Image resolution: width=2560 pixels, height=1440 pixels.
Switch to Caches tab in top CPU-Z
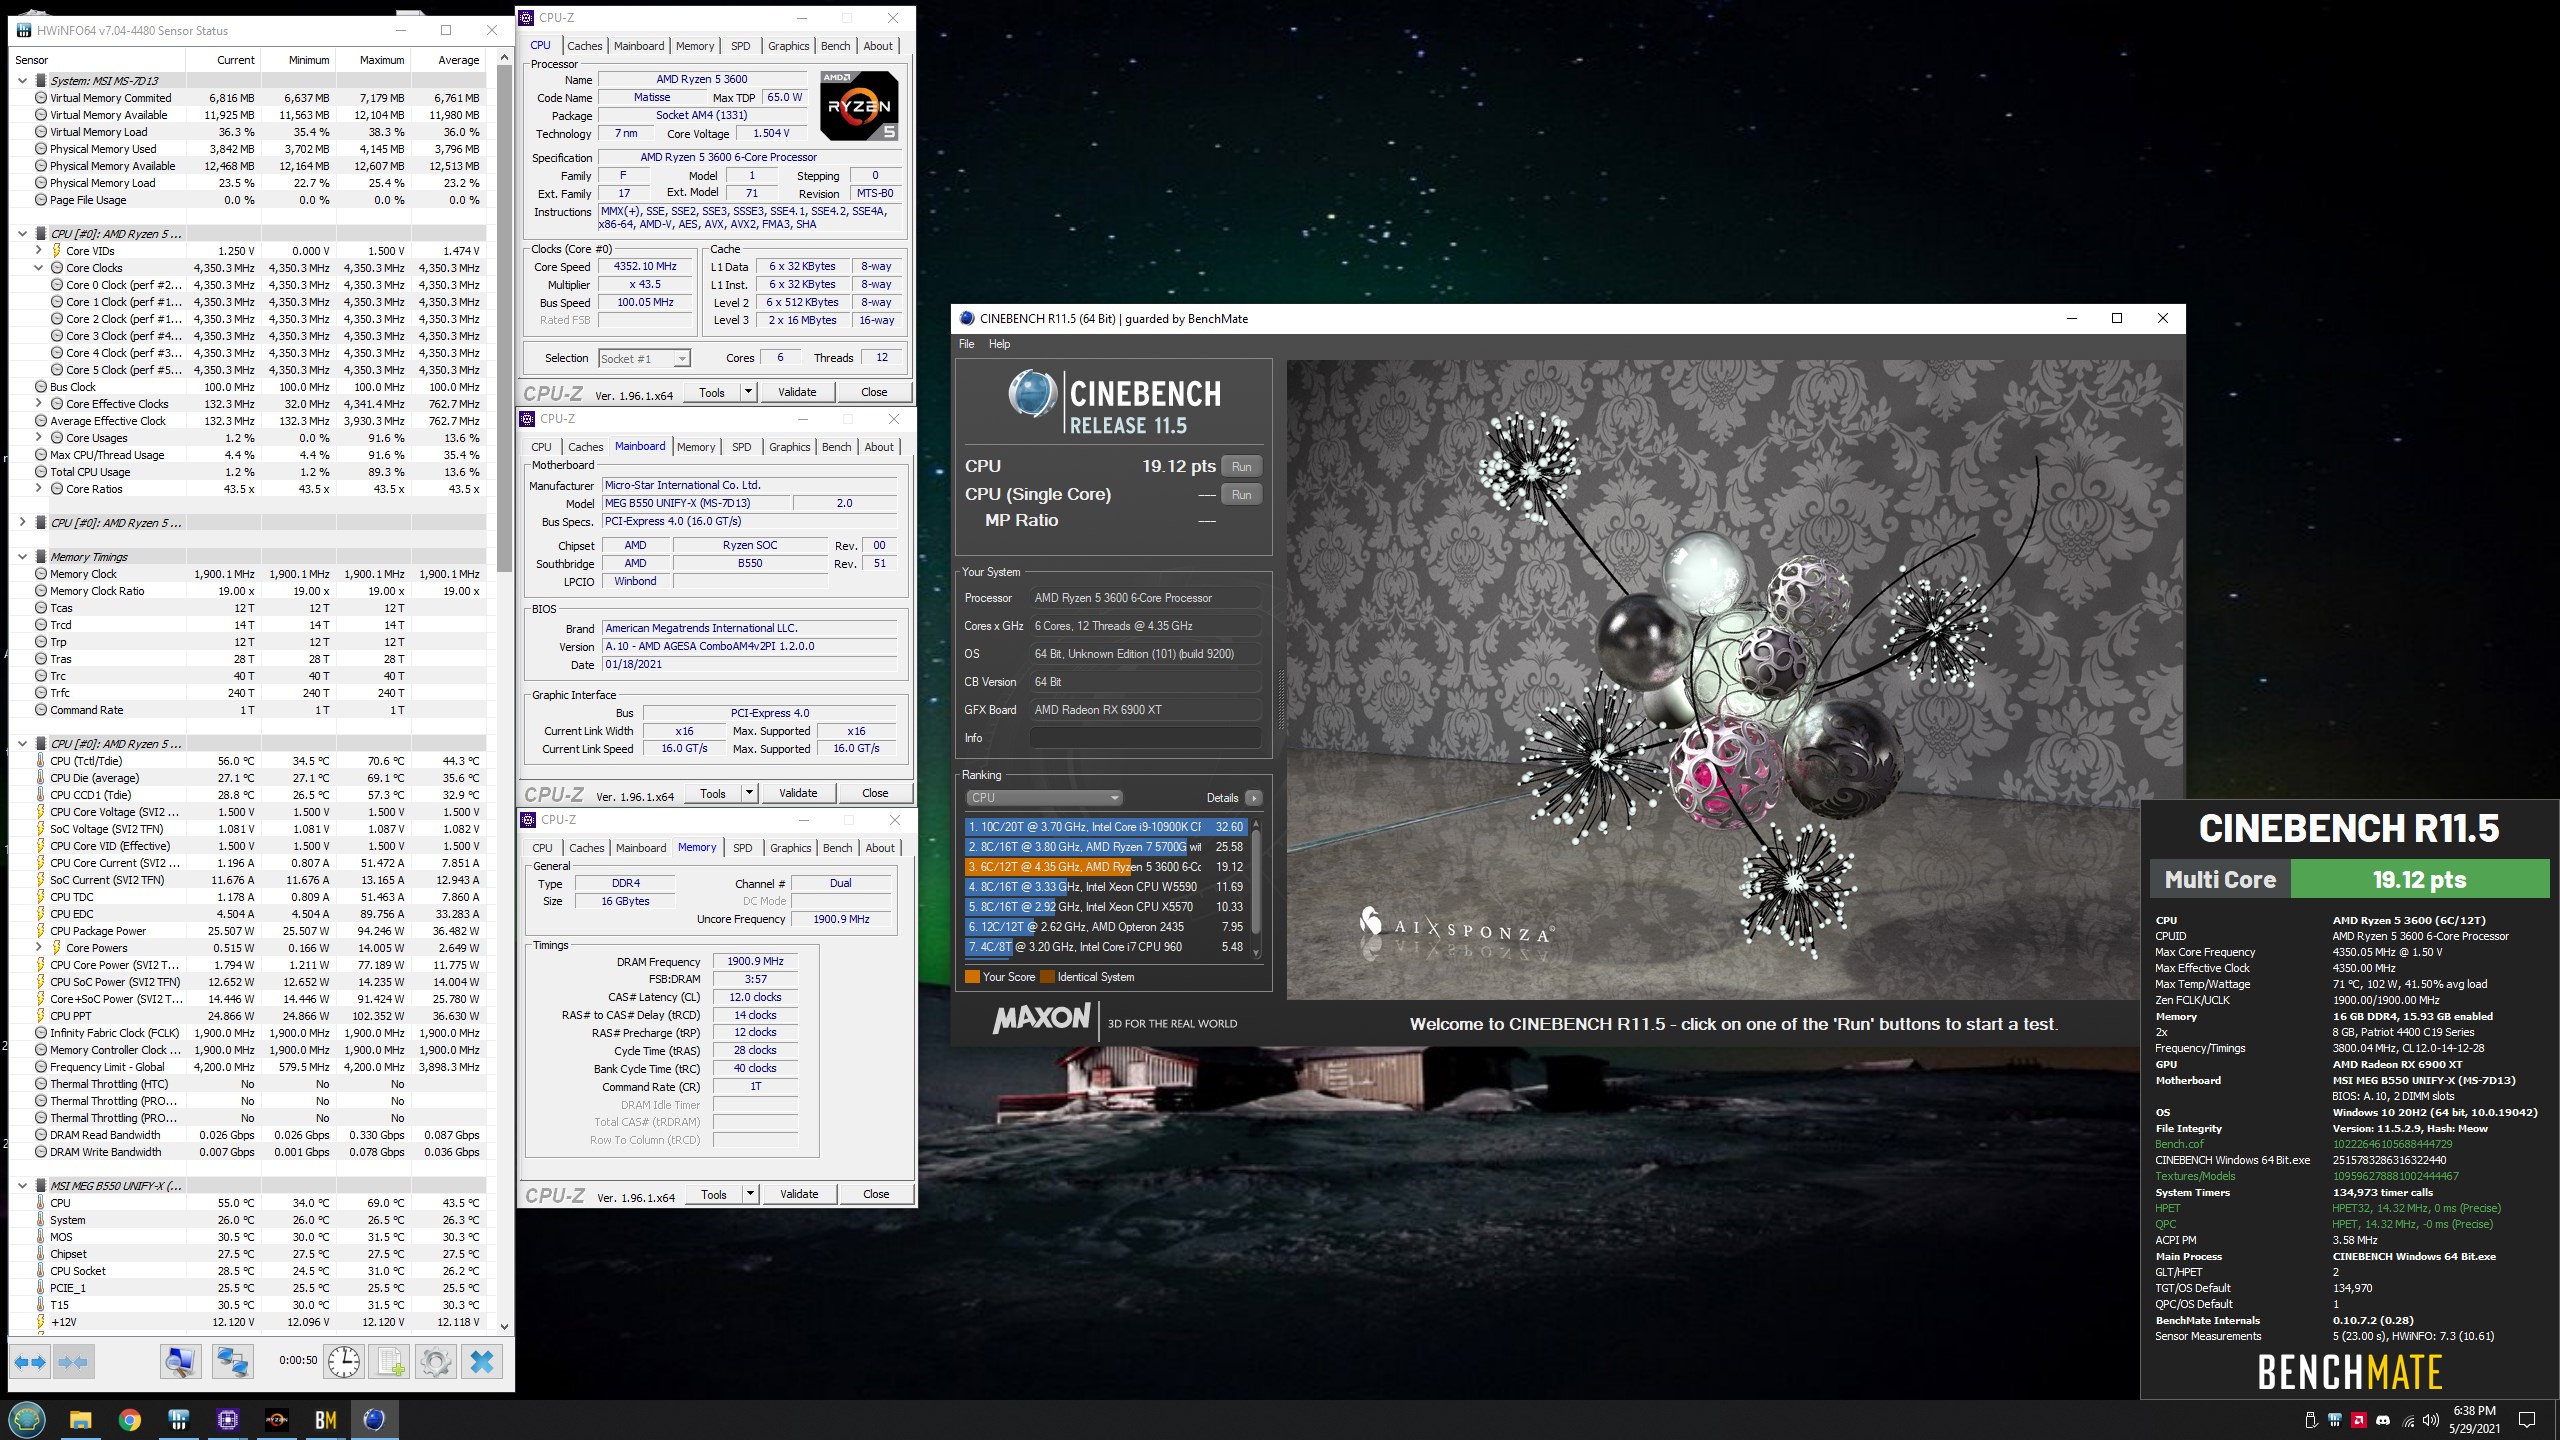(584, 46)
